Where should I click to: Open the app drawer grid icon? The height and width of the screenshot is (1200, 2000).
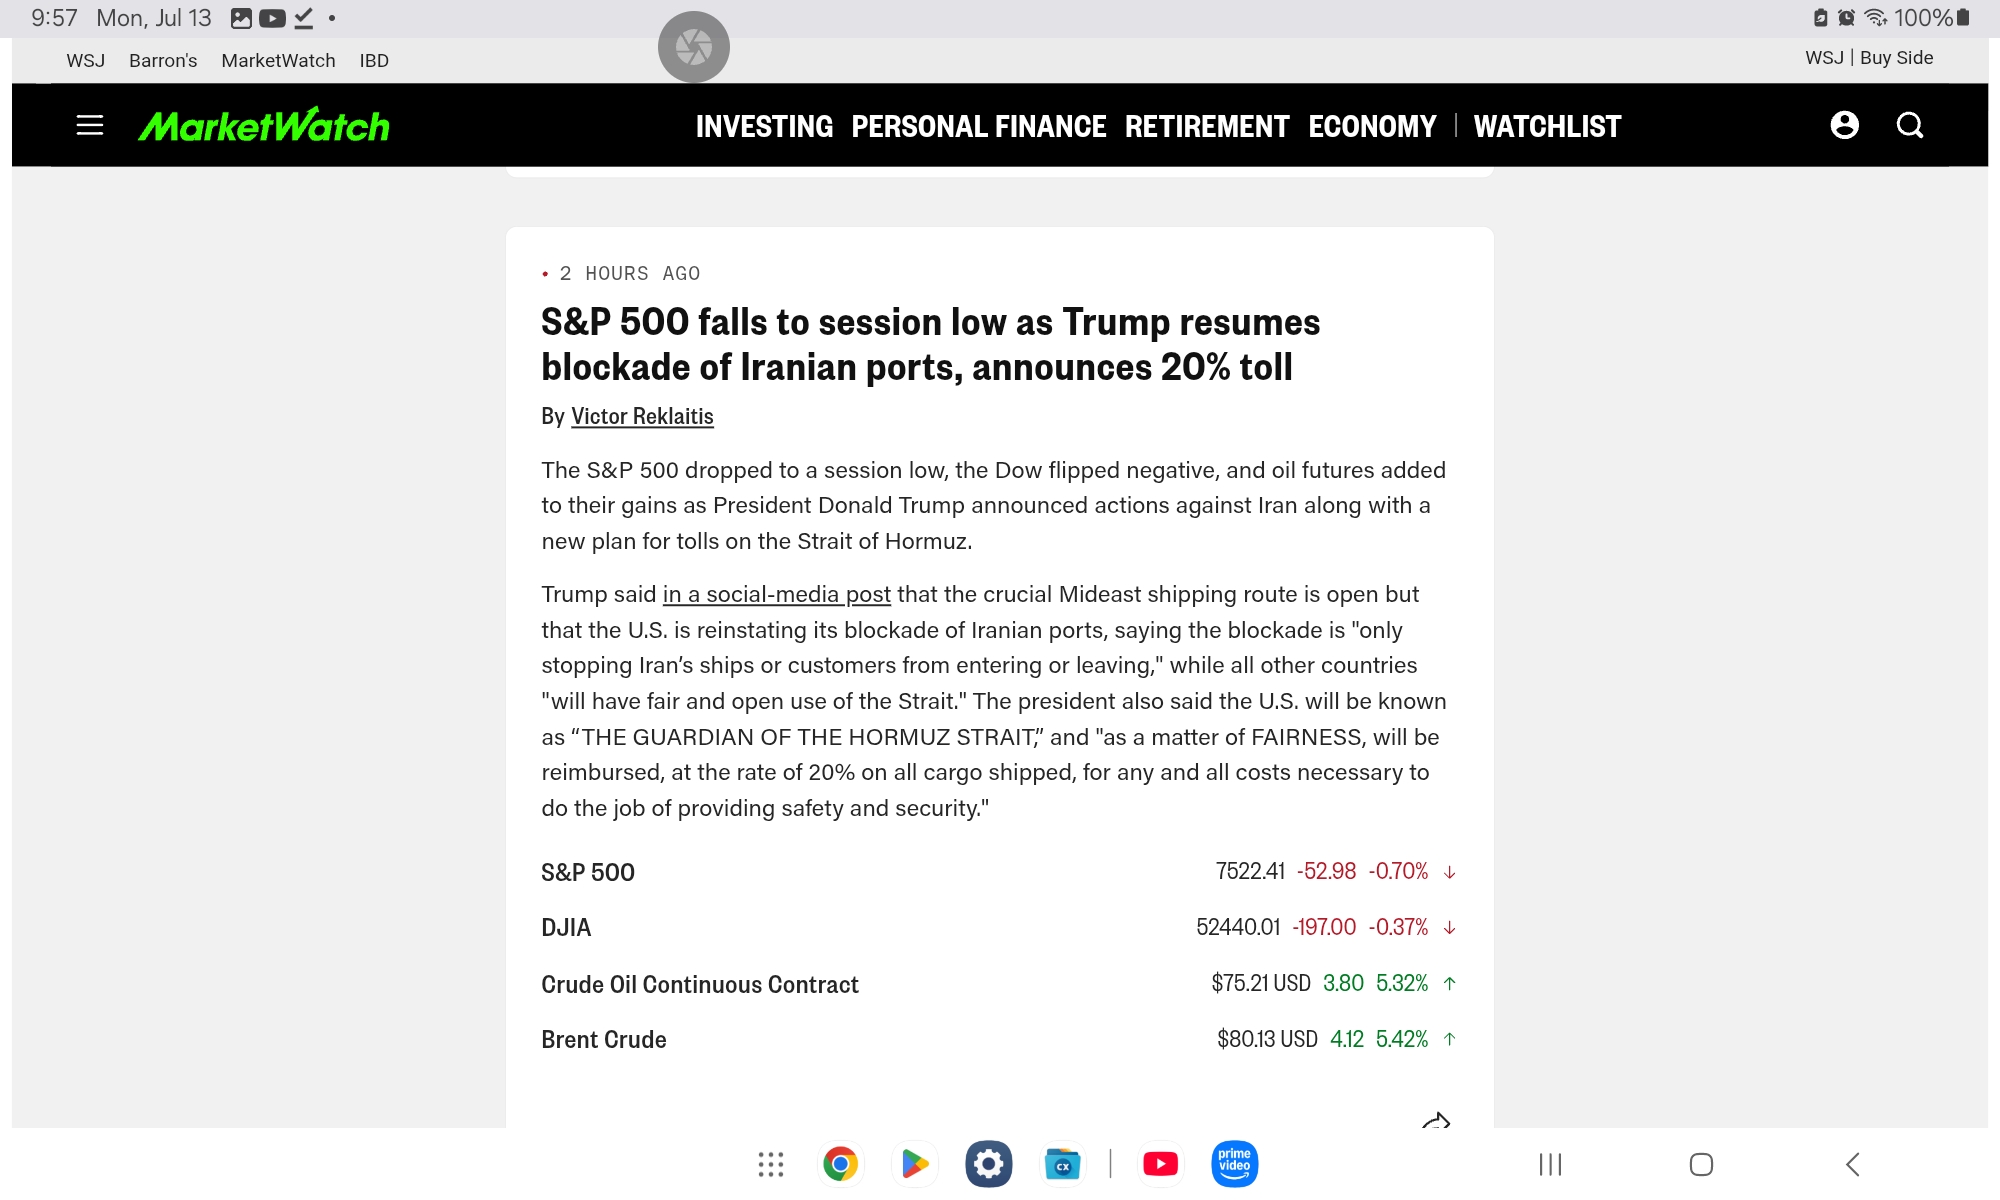point(770,1164)
